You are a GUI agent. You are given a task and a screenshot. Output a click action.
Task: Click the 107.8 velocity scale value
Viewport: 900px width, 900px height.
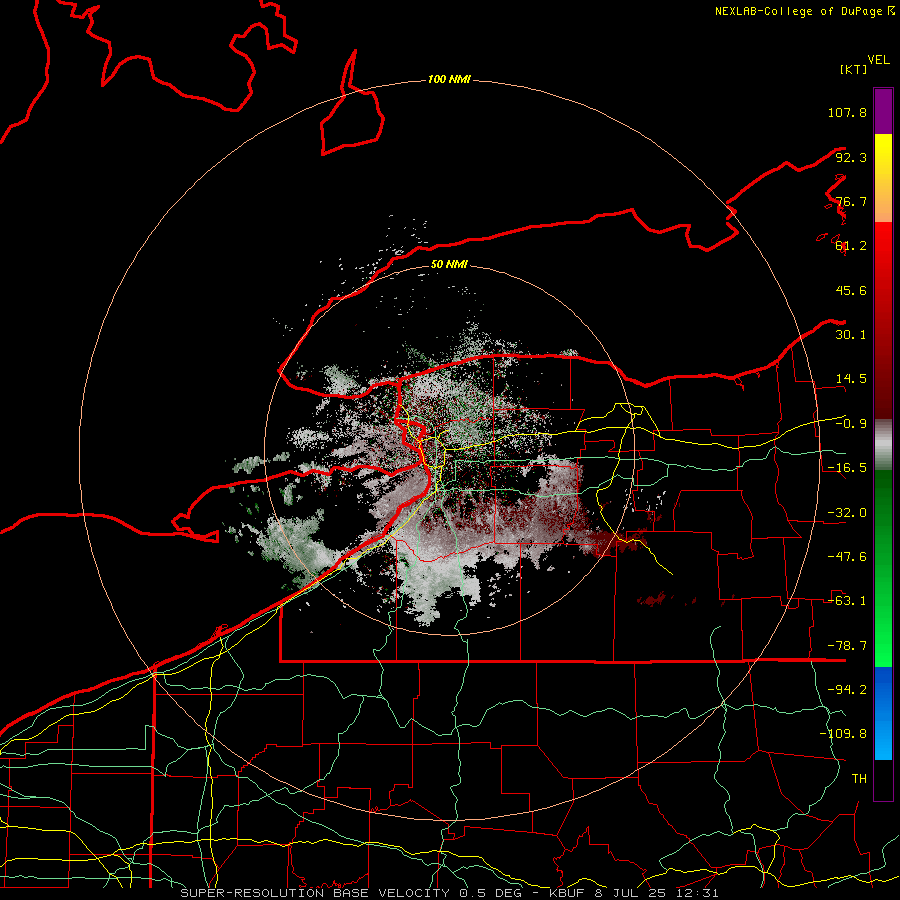coord(847,113)
